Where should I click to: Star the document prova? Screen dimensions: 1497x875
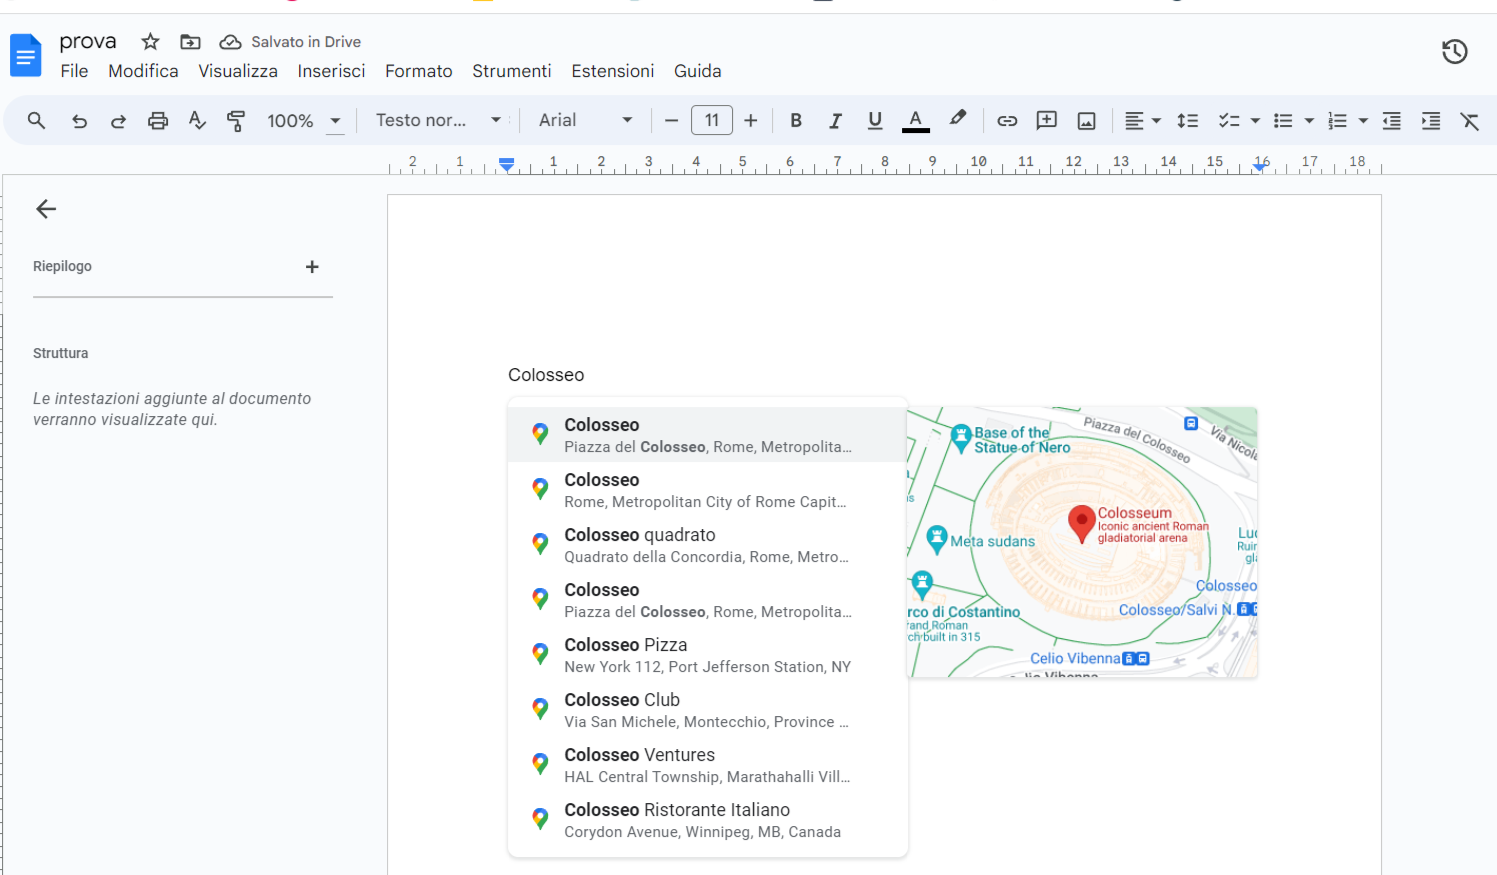point(150,42)
